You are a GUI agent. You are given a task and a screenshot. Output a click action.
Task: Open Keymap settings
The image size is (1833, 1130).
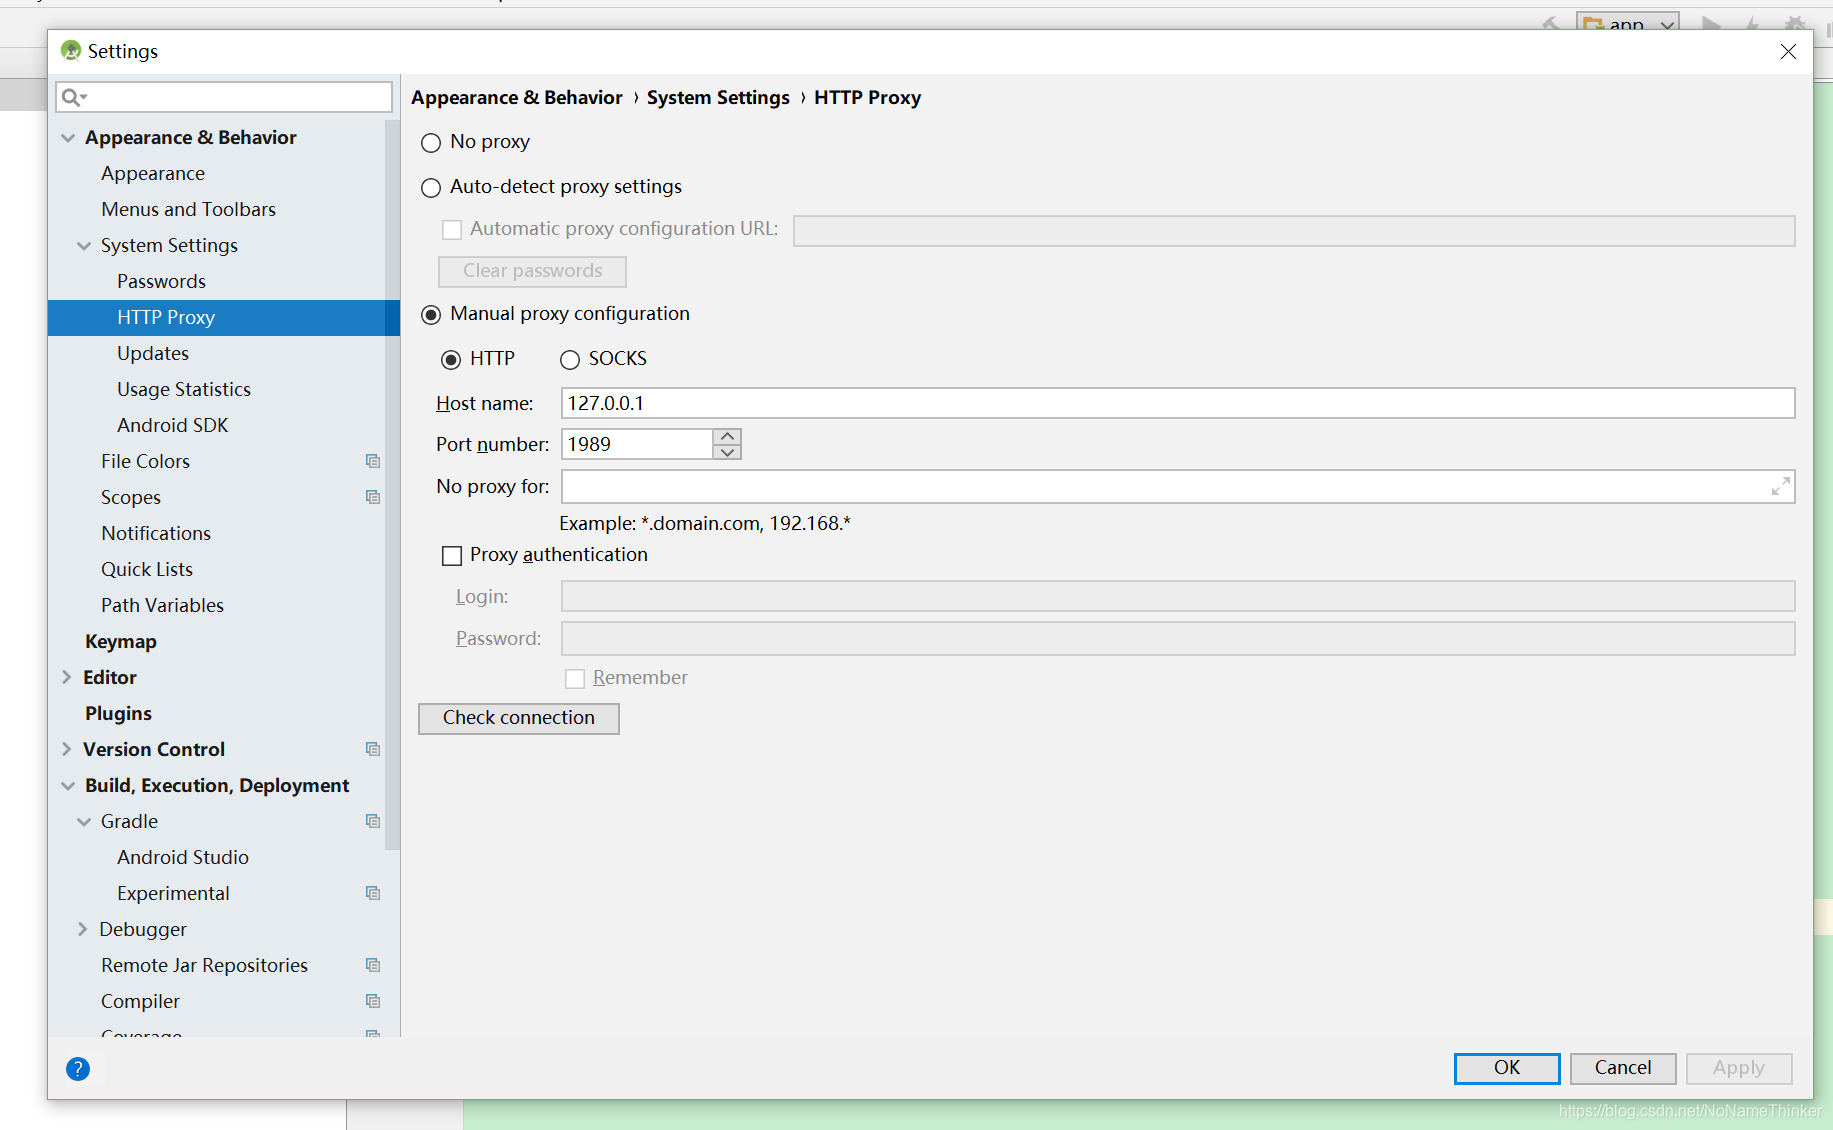pyautogui.click(x=121, y=641)
